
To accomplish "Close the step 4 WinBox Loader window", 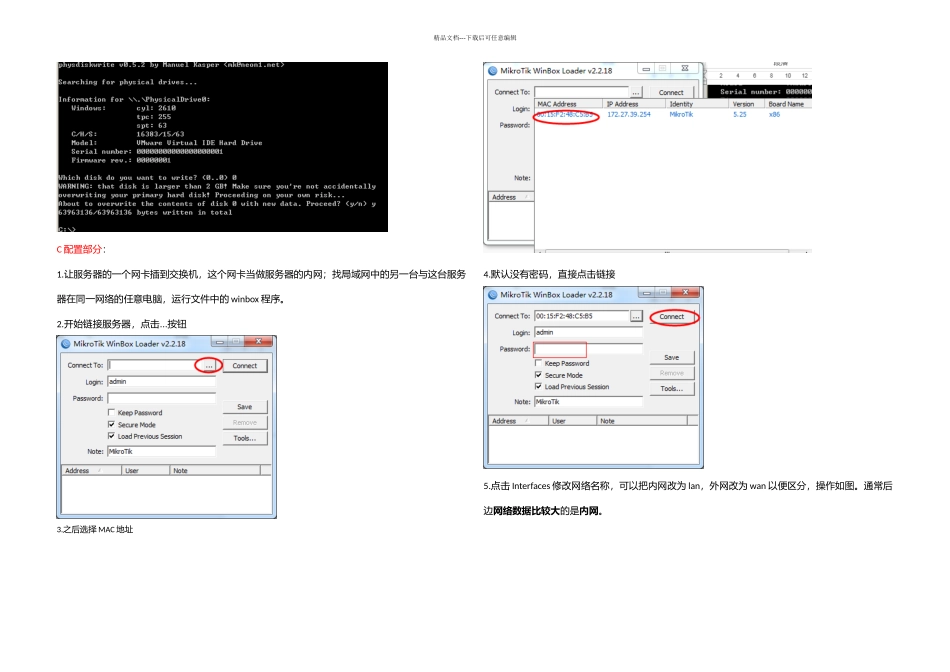I will click(686, 293).
